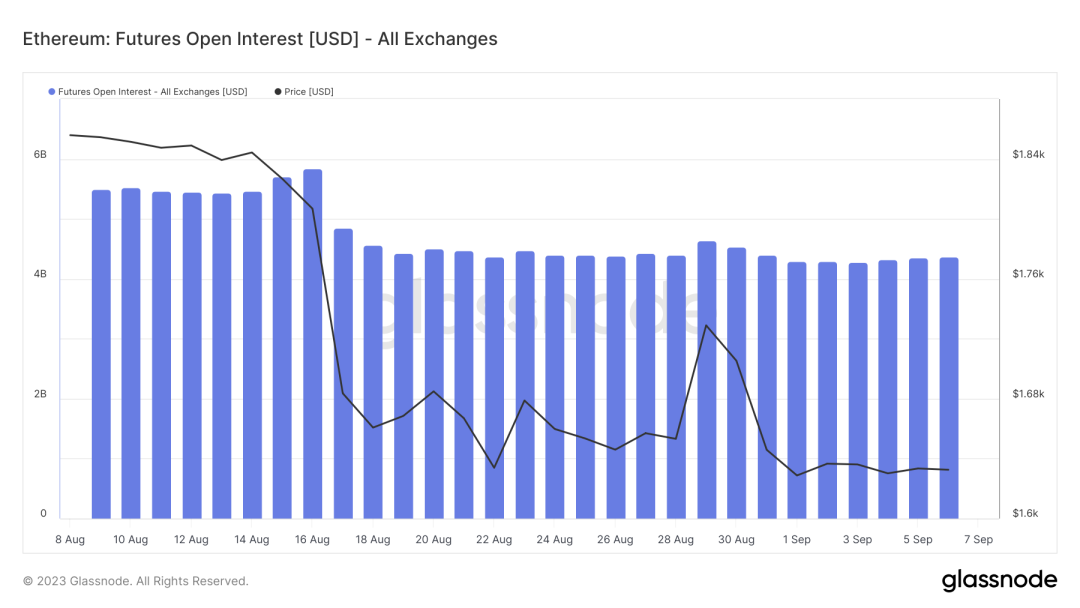Screen dimensions: 1080x608
Task: Click the Glassnode copyright notice
Action: [x=136, y=581]
